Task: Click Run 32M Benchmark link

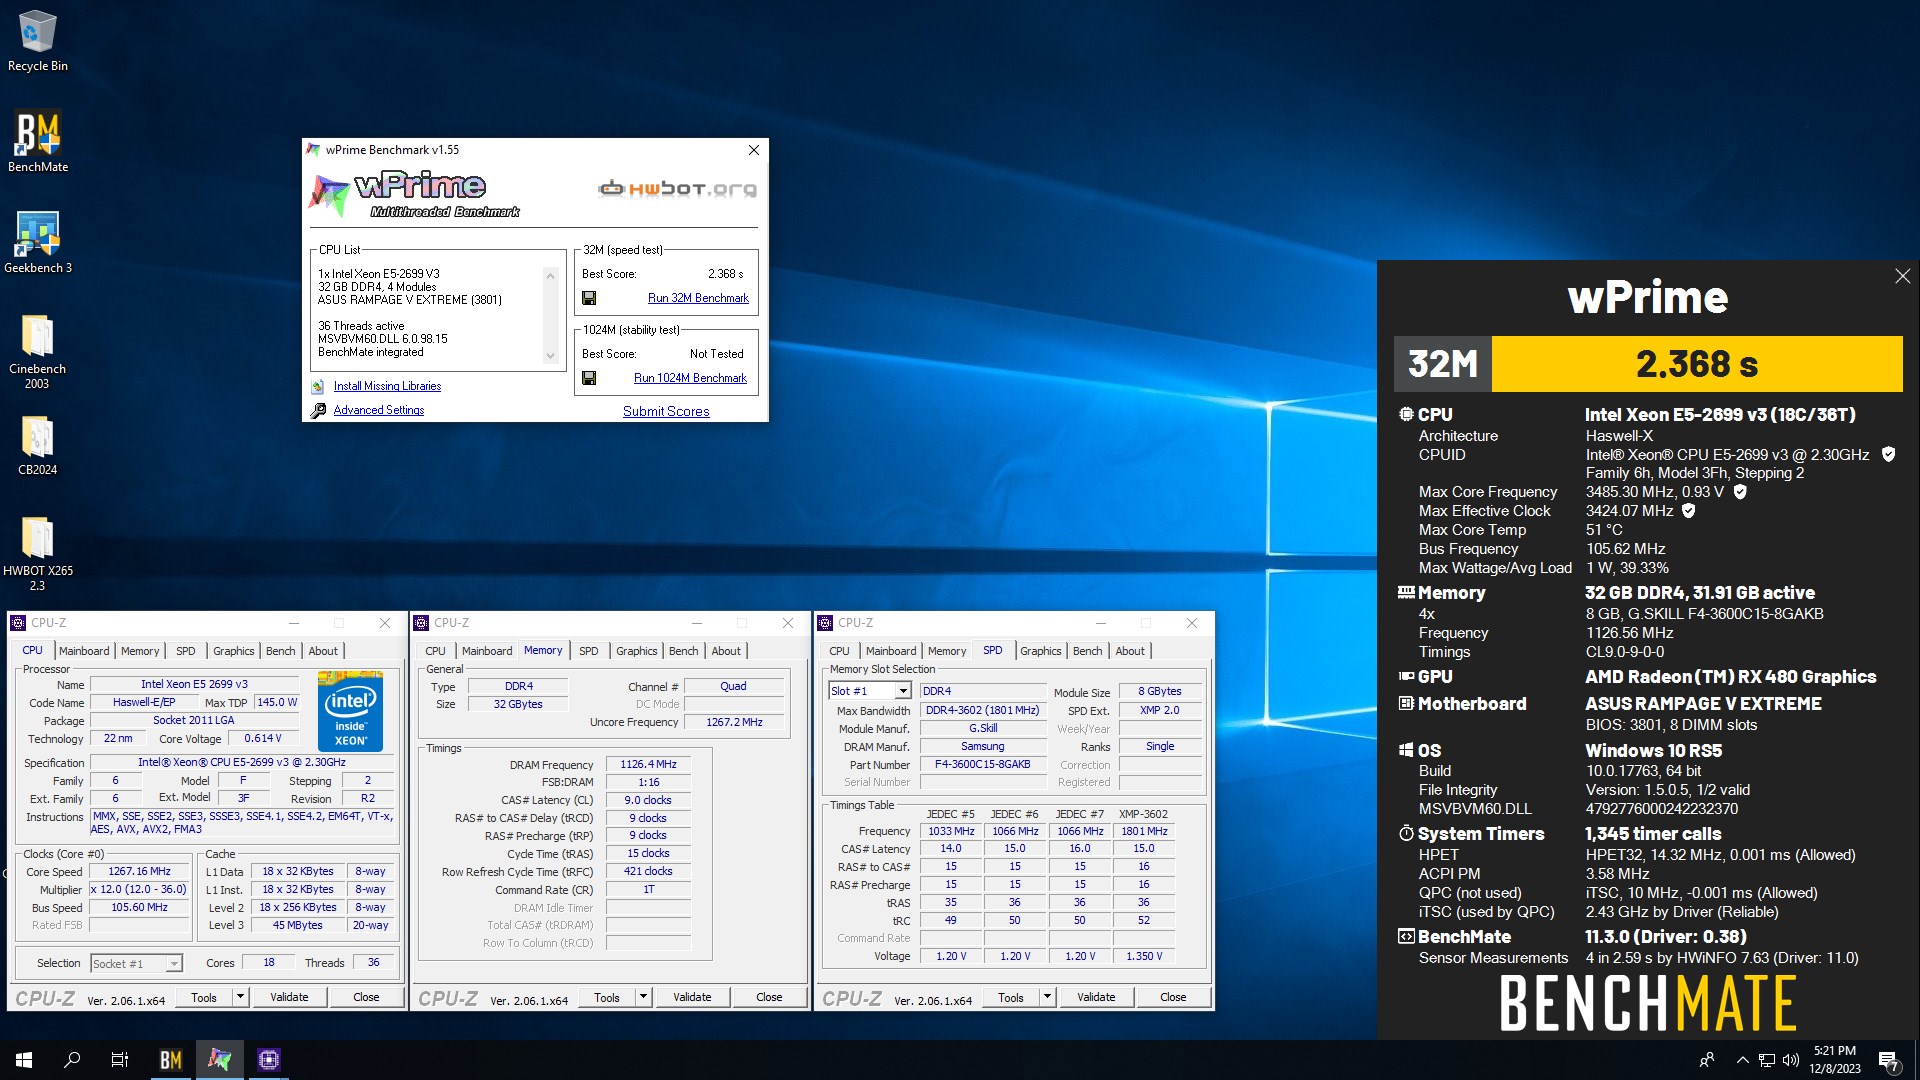Action: (698, 298)
